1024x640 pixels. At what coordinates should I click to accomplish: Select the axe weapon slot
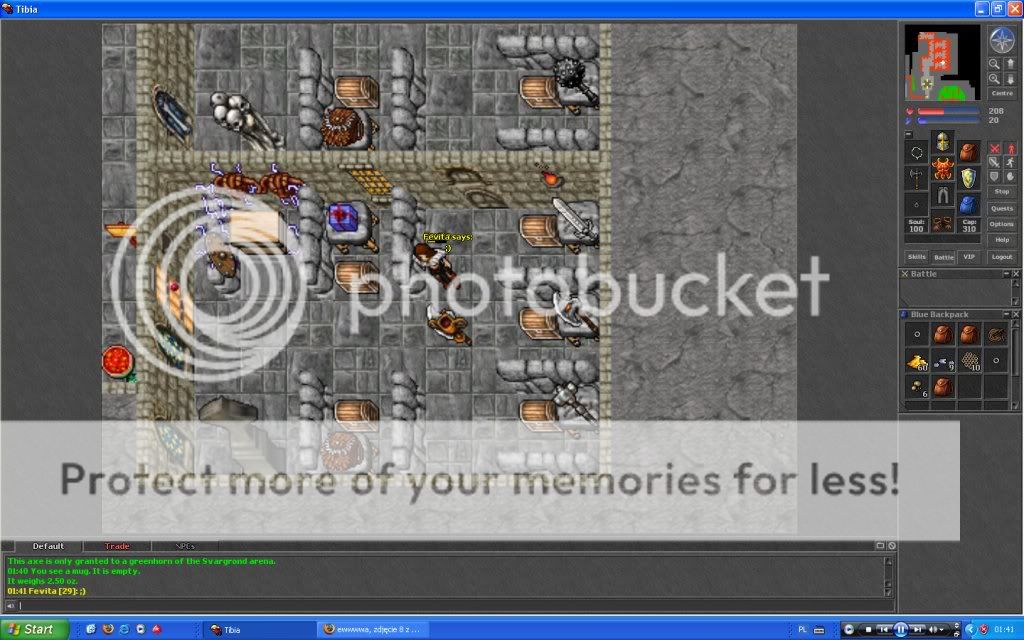click(917, 178)
